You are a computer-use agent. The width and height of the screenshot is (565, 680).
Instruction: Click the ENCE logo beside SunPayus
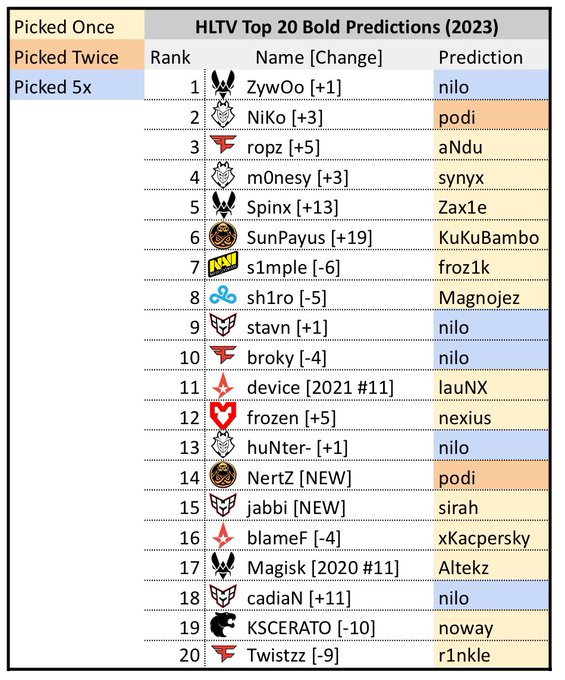tap(223, 235)
